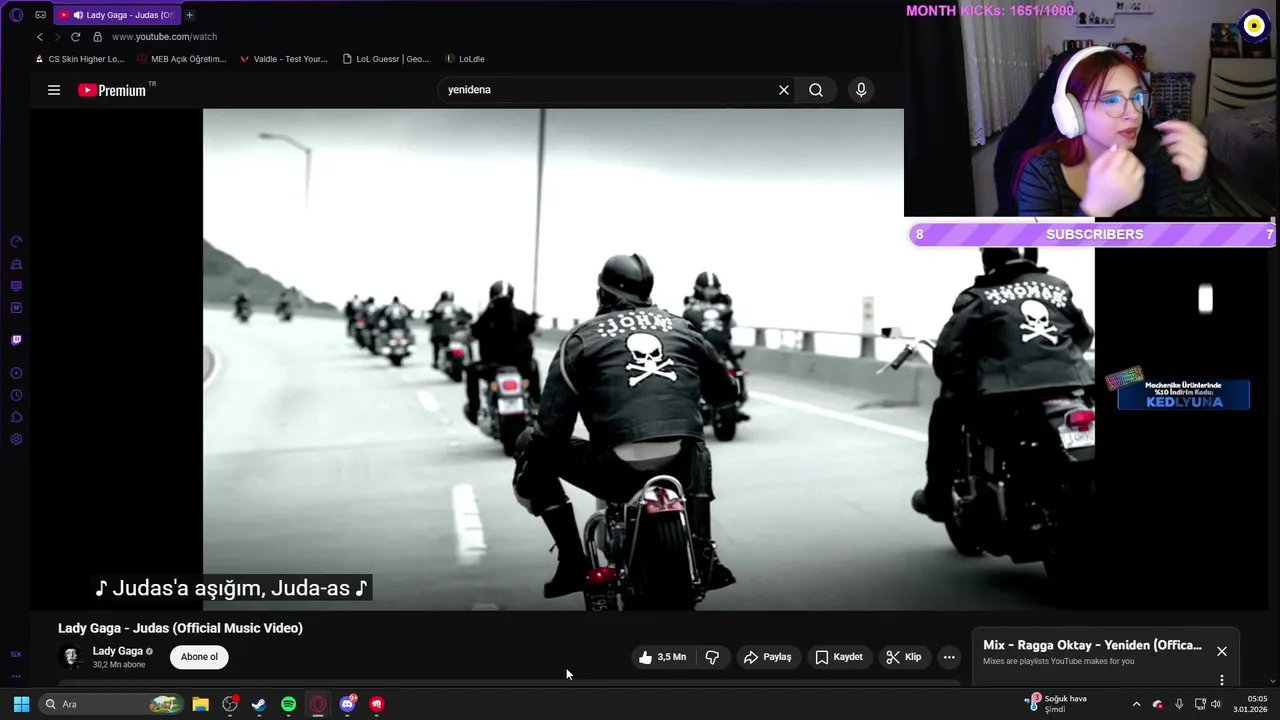Open YouTube hamburger guide menu
Image resolution: width=1280 pixels, height=720 pixels.
[x=54, y=90]
